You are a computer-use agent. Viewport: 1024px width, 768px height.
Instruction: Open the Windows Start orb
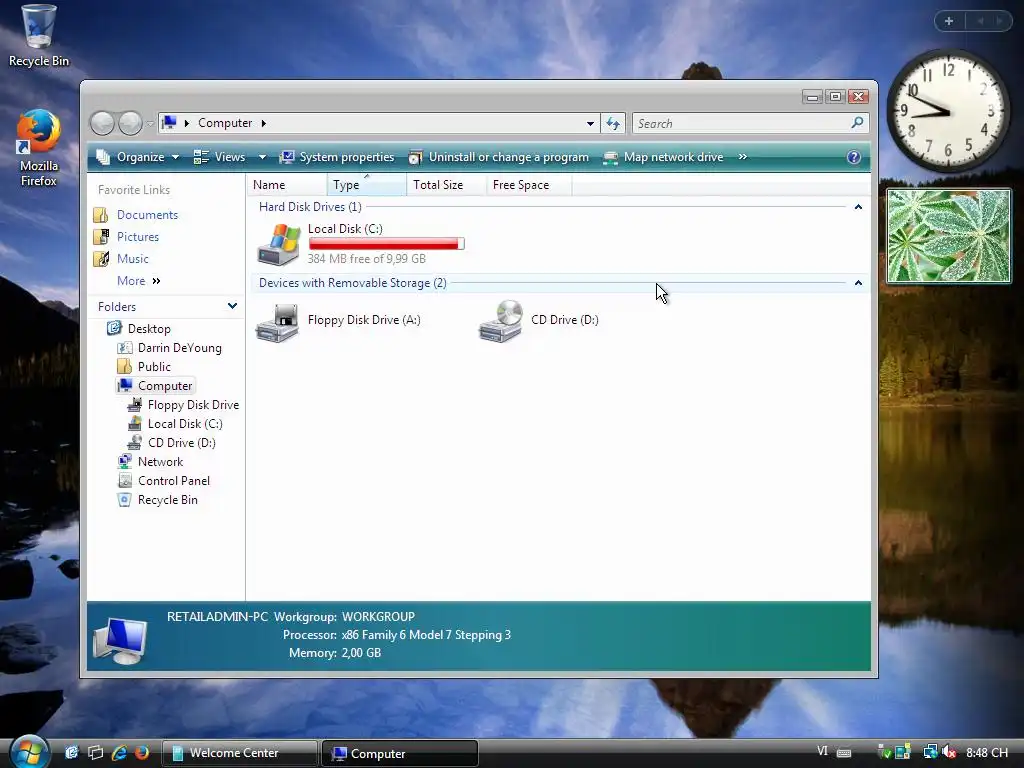click(x=29, y=752)
